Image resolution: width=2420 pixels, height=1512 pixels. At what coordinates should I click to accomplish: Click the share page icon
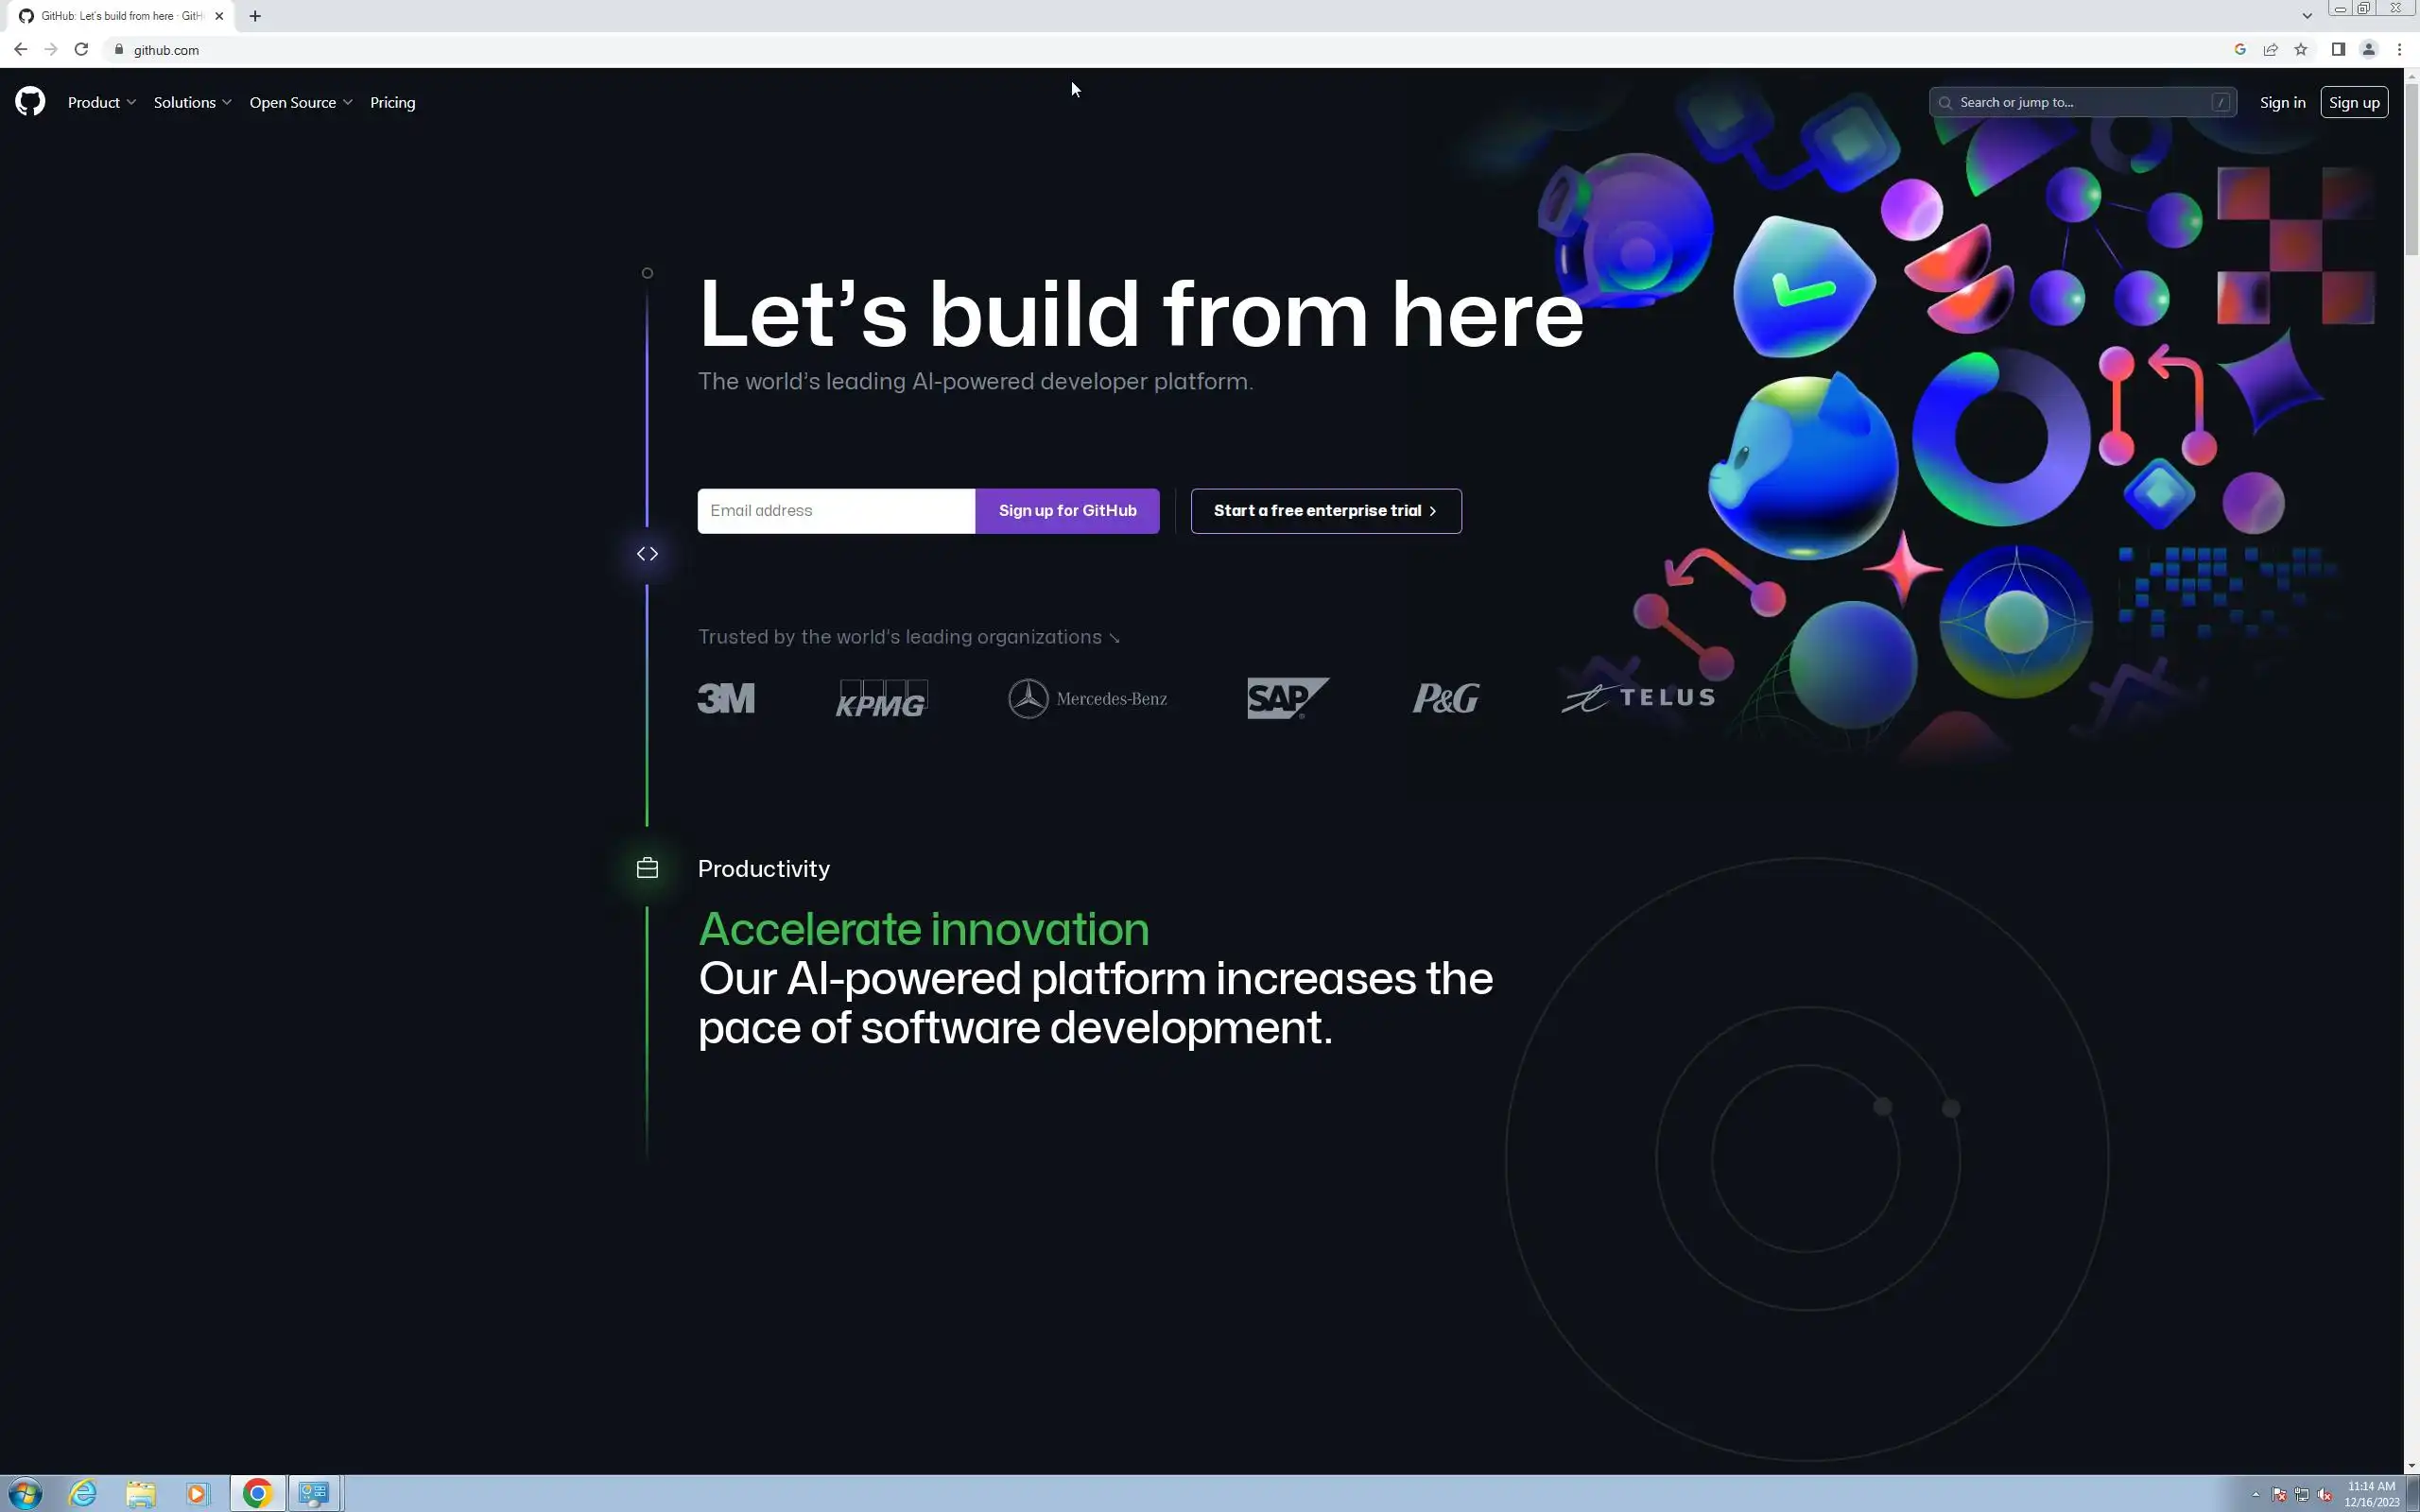(x=2271, y=49)
